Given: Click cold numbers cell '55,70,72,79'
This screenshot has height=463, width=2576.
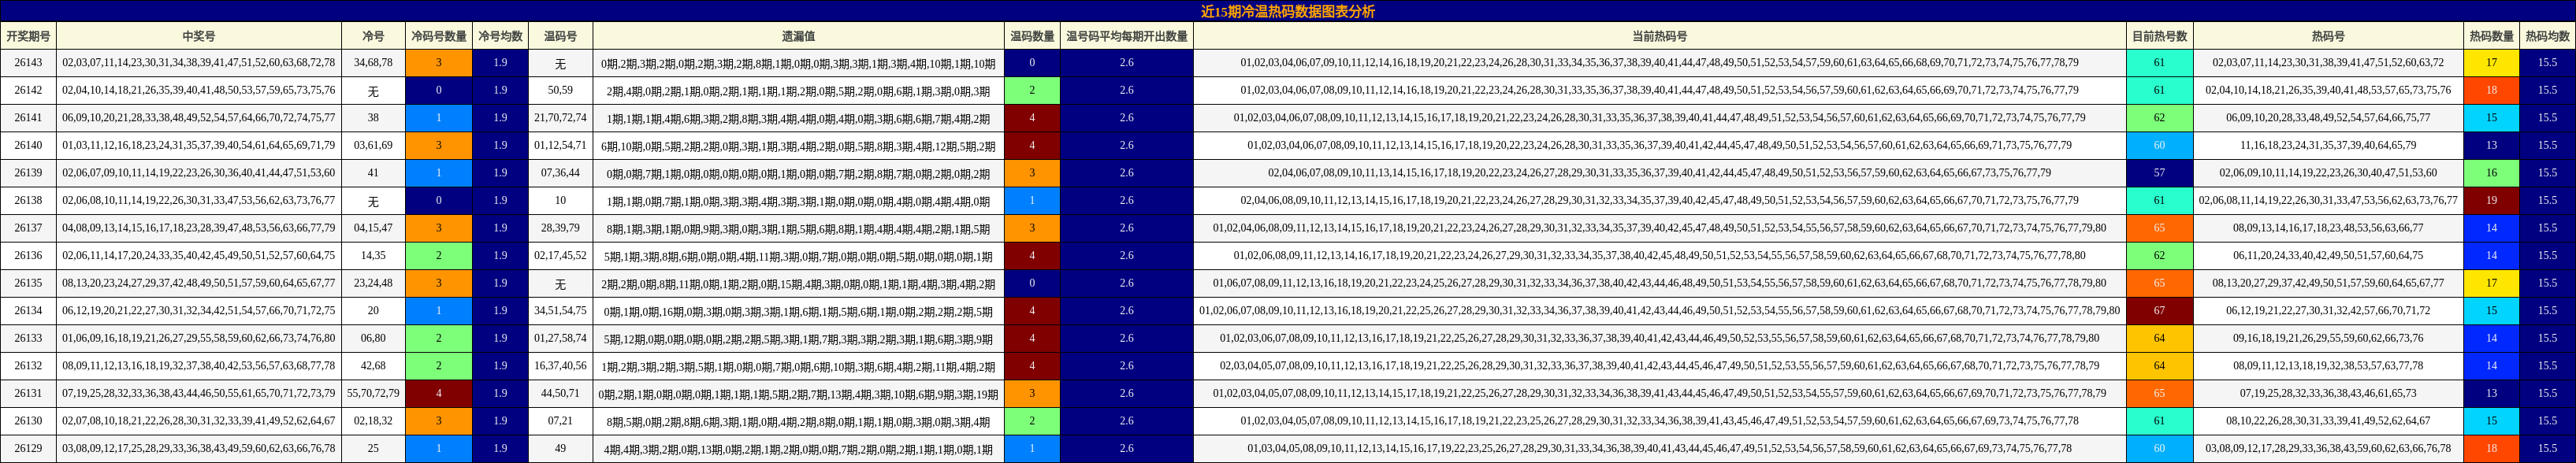Looking at the screenshot, I should (373, 393).
